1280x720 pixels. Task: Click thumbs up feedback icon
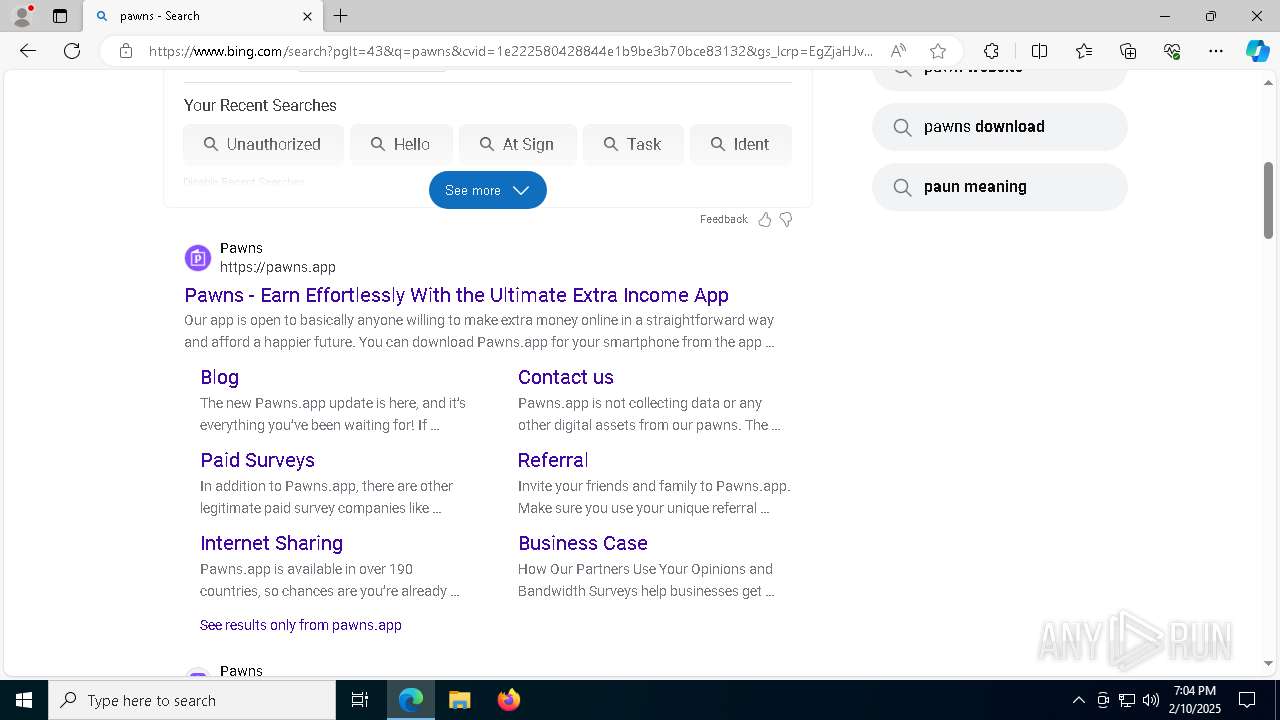coord(765,219)
